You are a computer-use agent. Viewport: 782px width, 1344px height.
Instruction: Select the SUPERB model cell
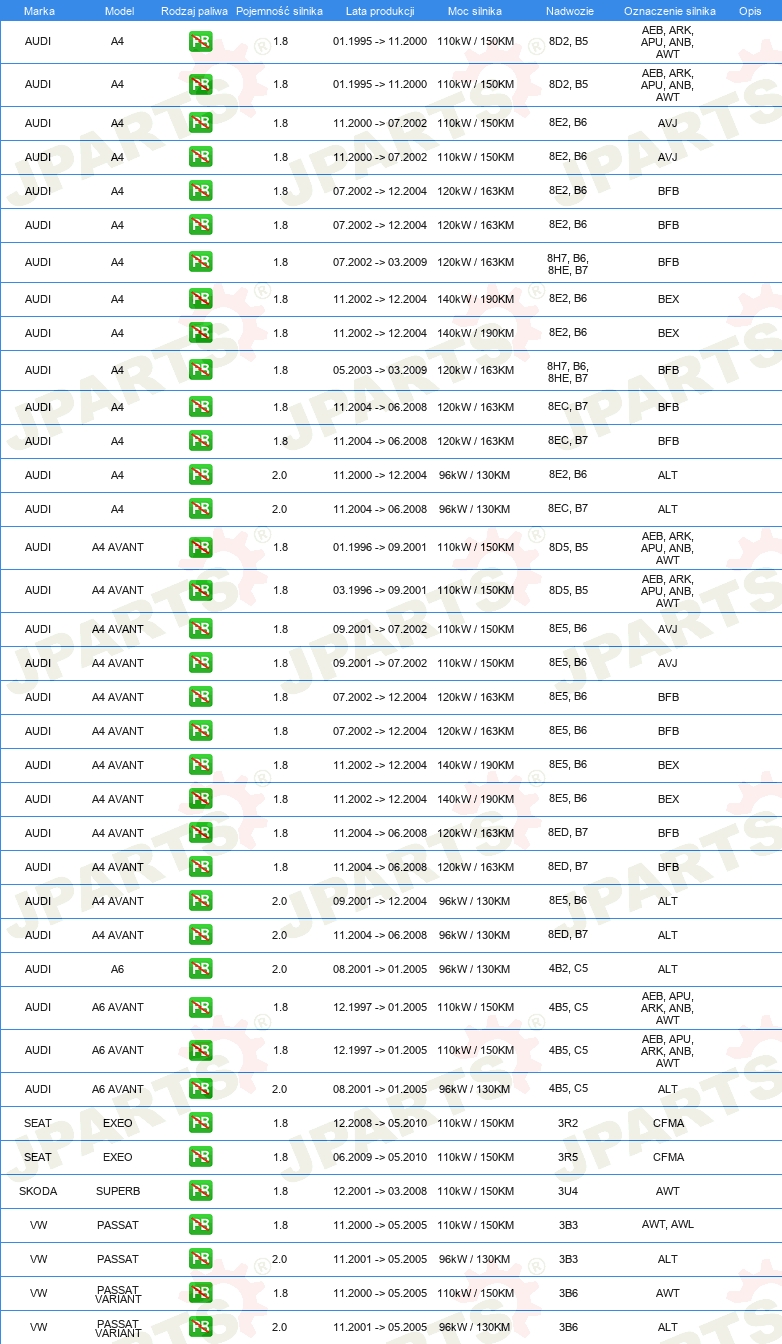(x=118, y=1191)
